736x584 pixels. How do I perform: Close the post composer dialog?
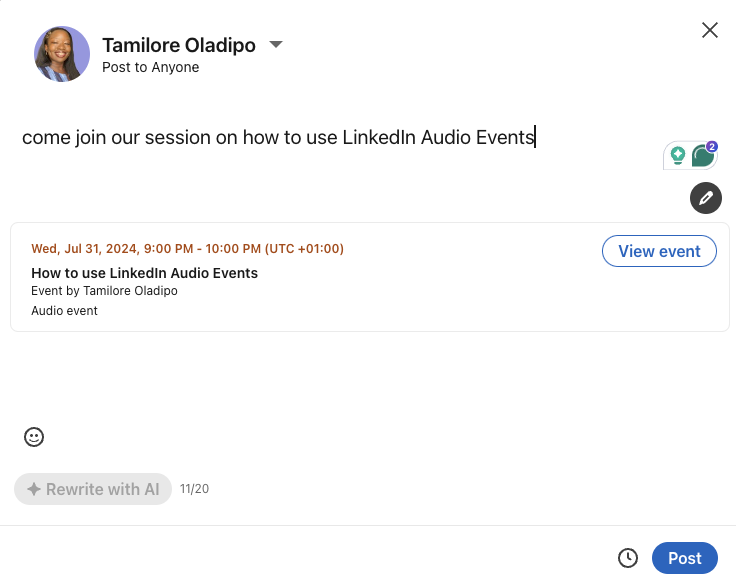710,30
